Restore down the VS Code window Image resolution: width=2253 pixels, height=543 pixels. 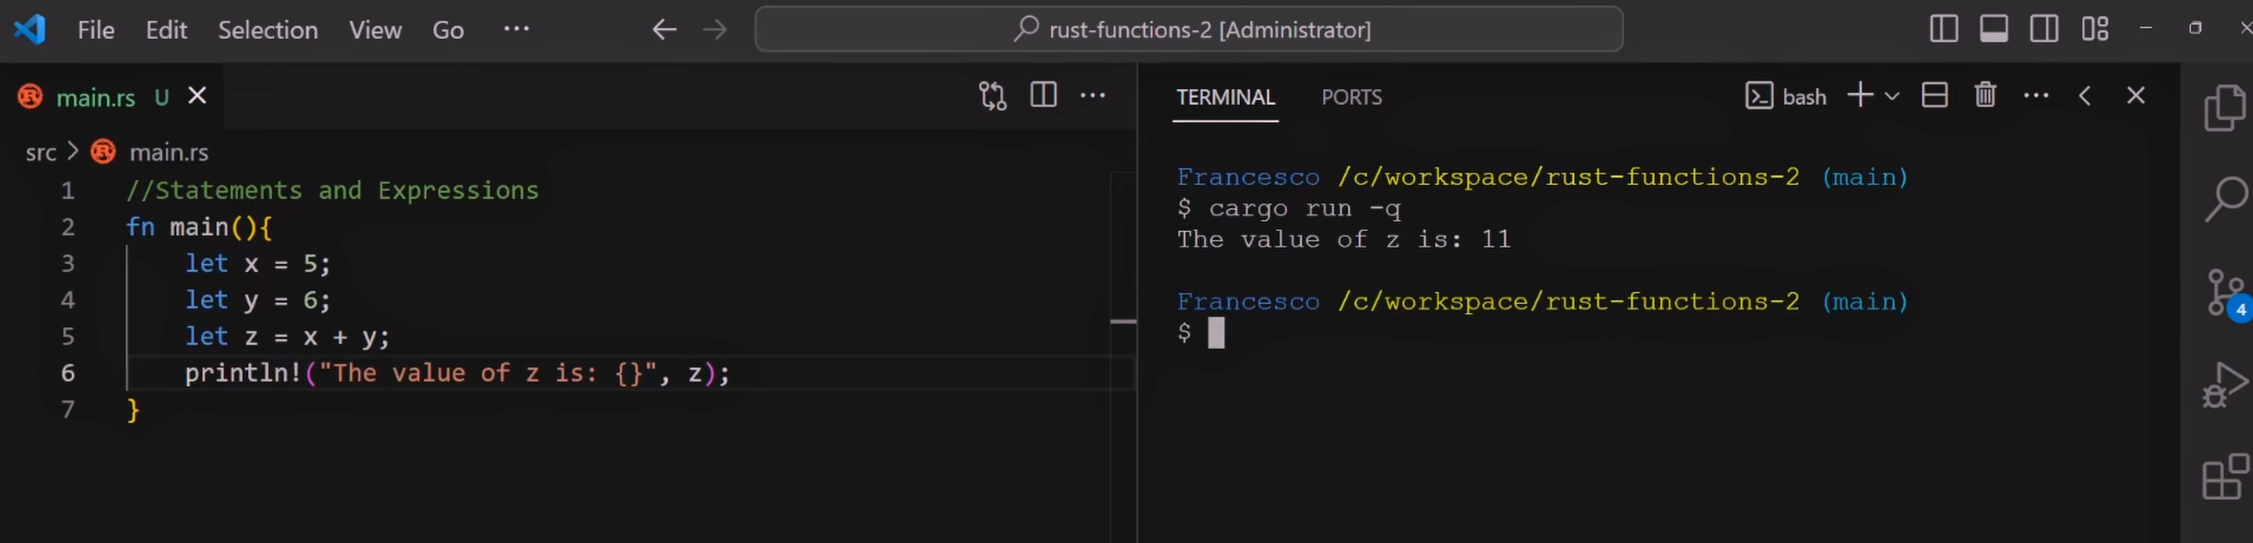[2195, 28]
